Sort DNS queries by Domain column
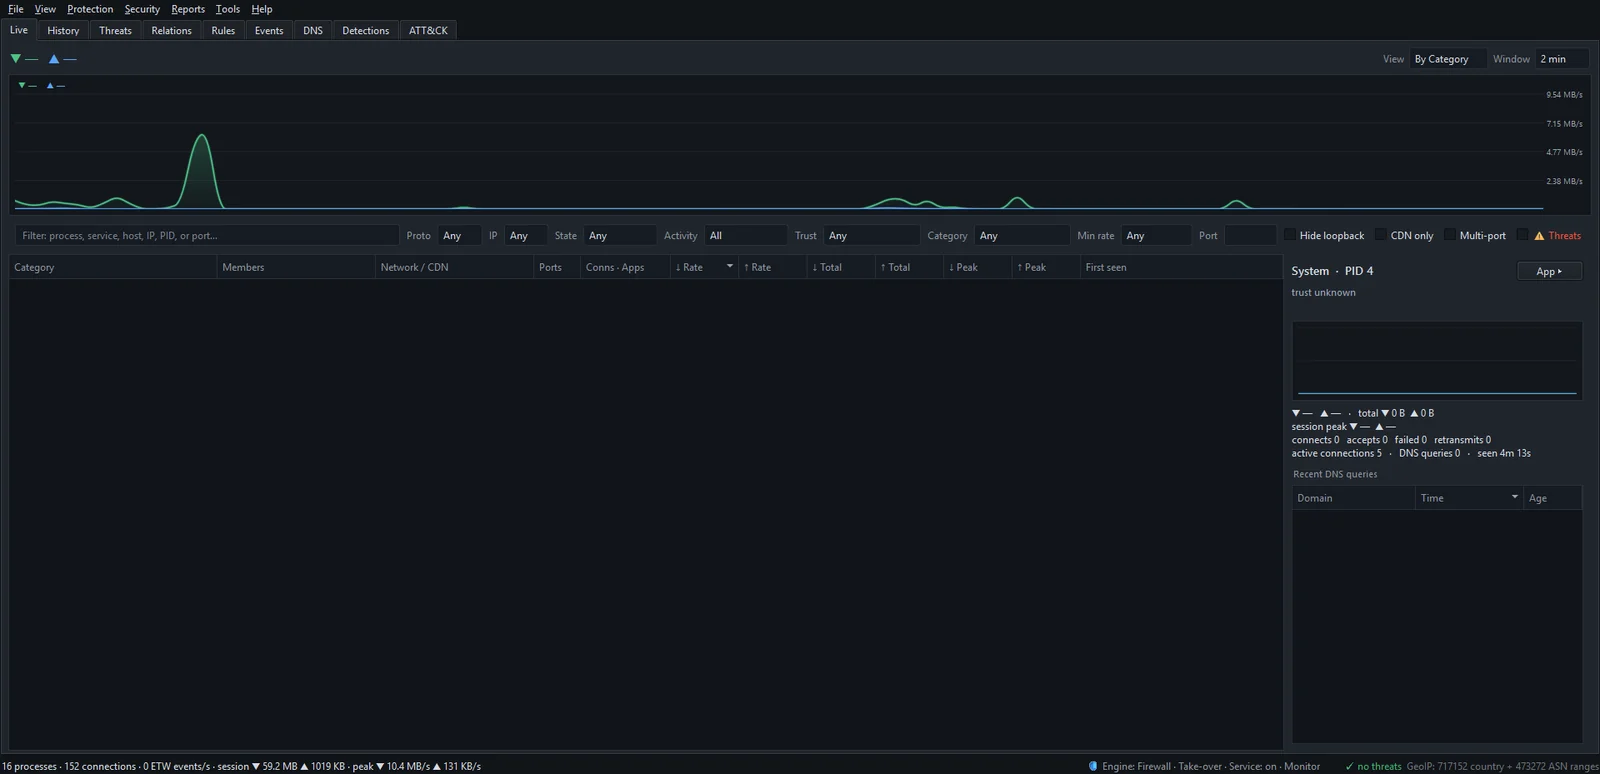 point(1353,498)
